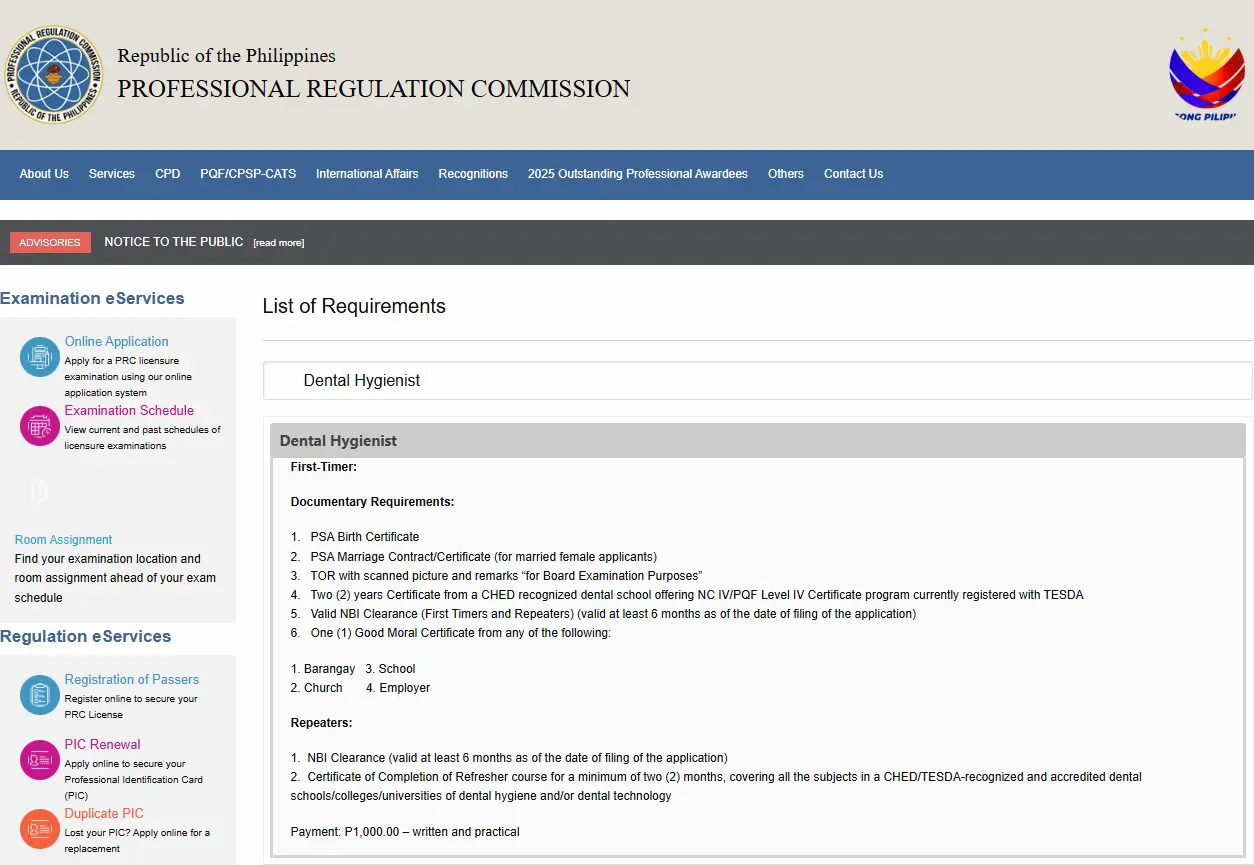Click NOTICE TO THE PUBLIC ticker text

tap(174, 242)
